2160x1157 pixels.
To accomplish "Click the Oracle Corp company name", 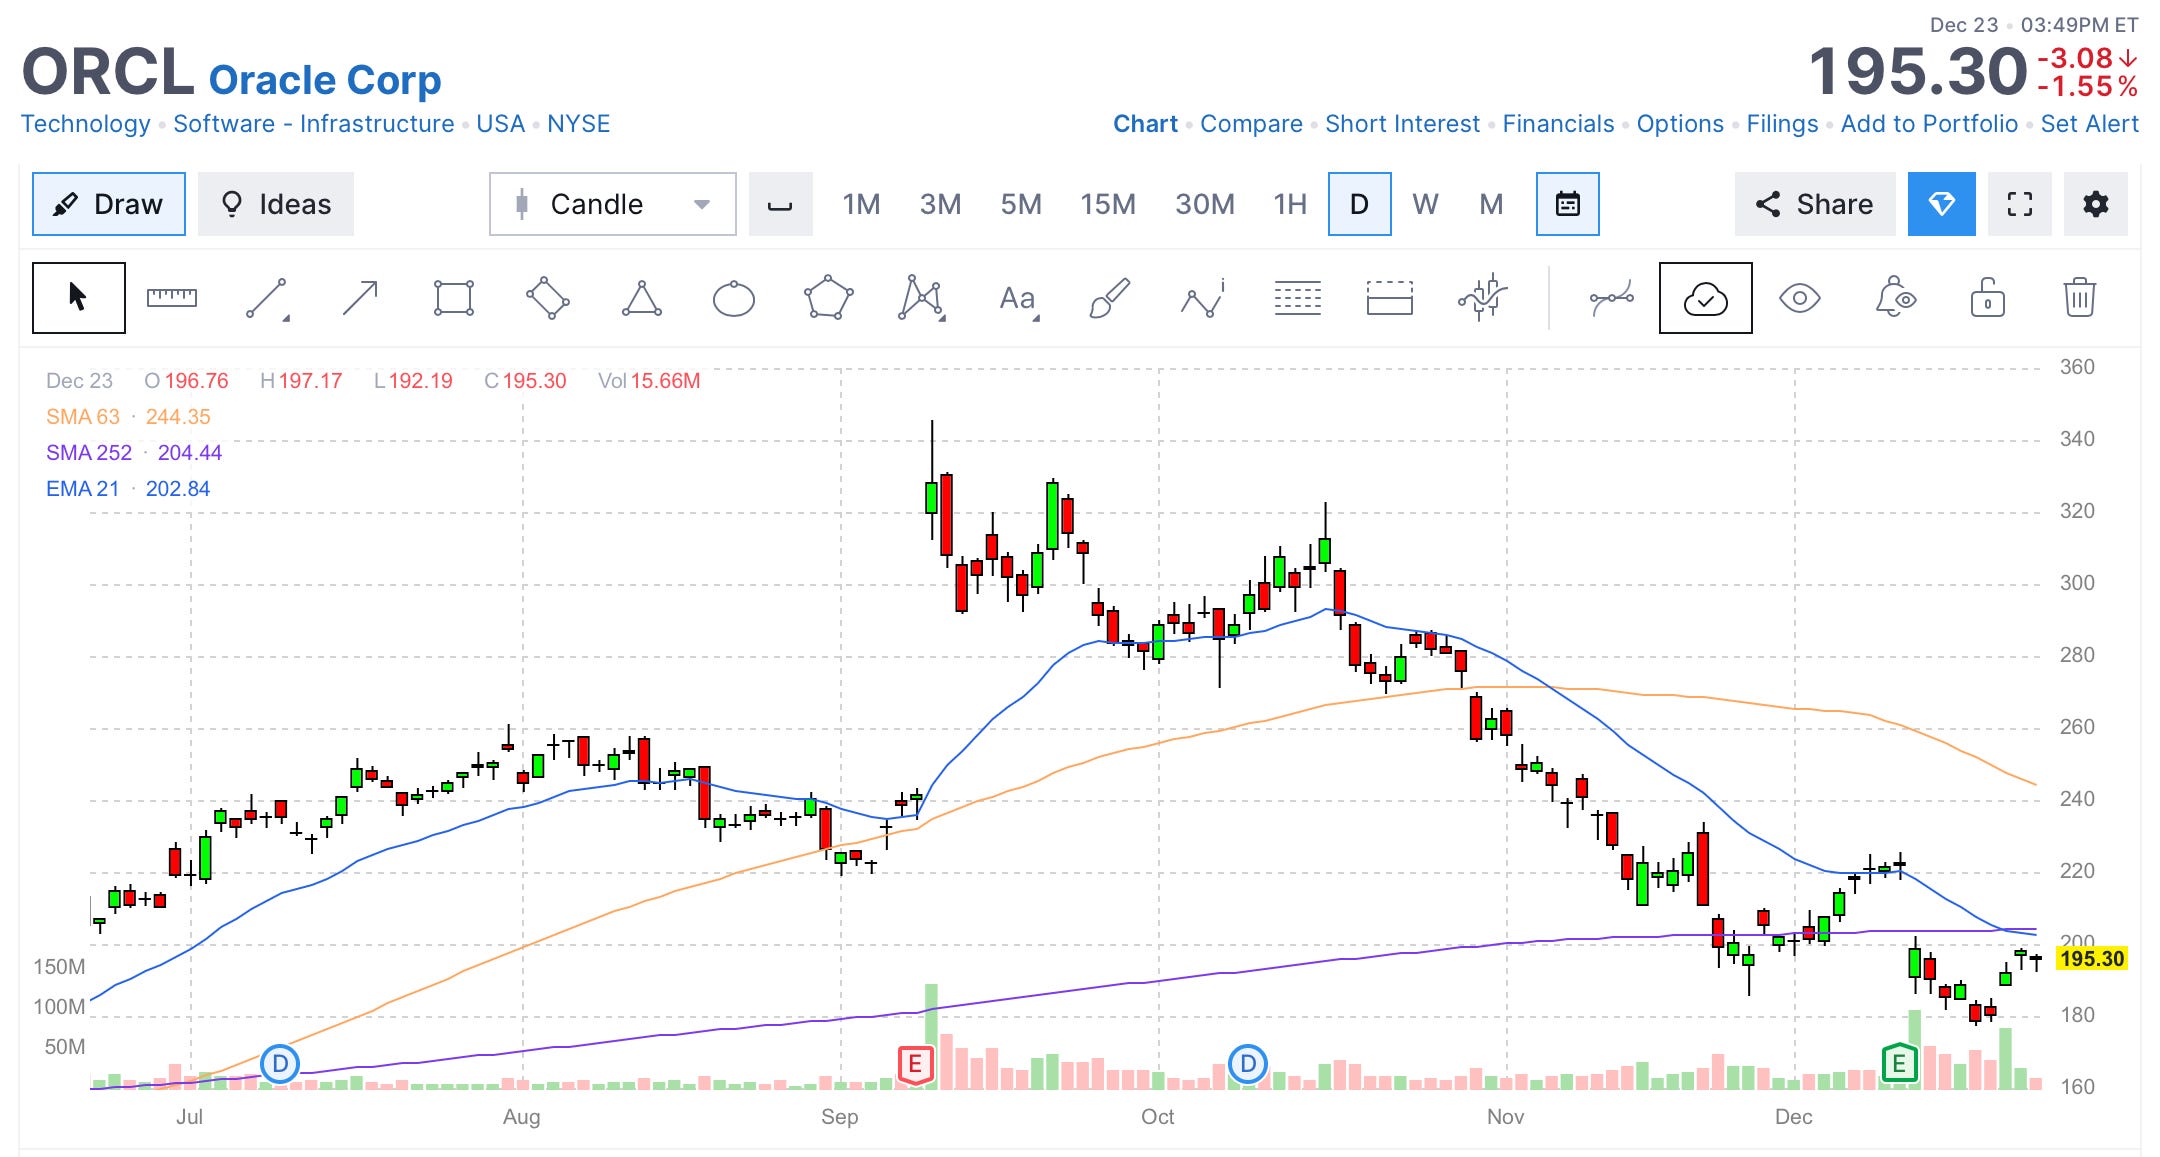I will pos(325,80).
